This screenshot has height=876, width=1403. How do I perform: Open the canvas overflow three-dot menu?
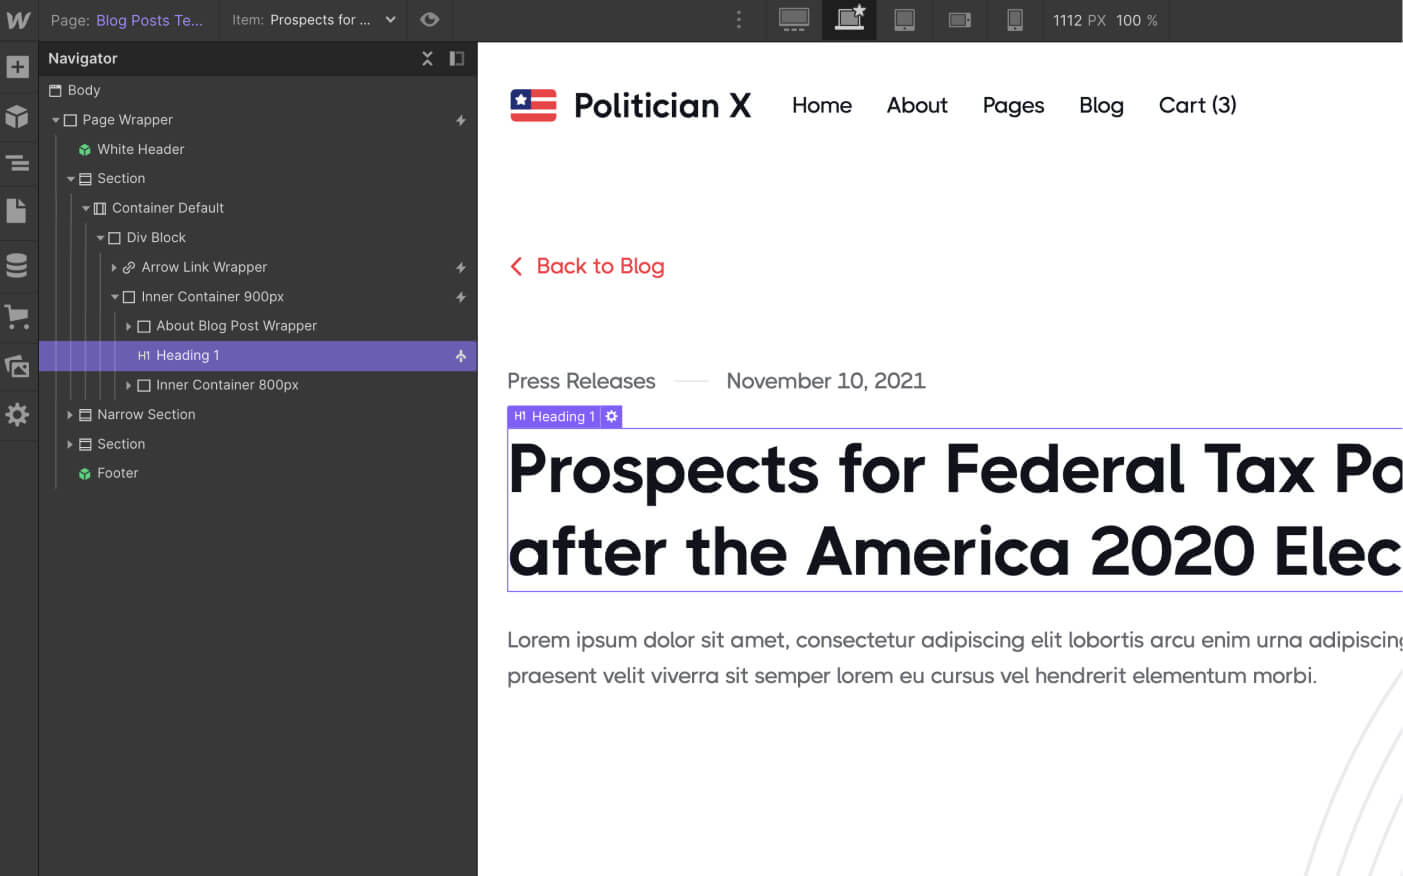pyautogui.click(x=738, y=20)
